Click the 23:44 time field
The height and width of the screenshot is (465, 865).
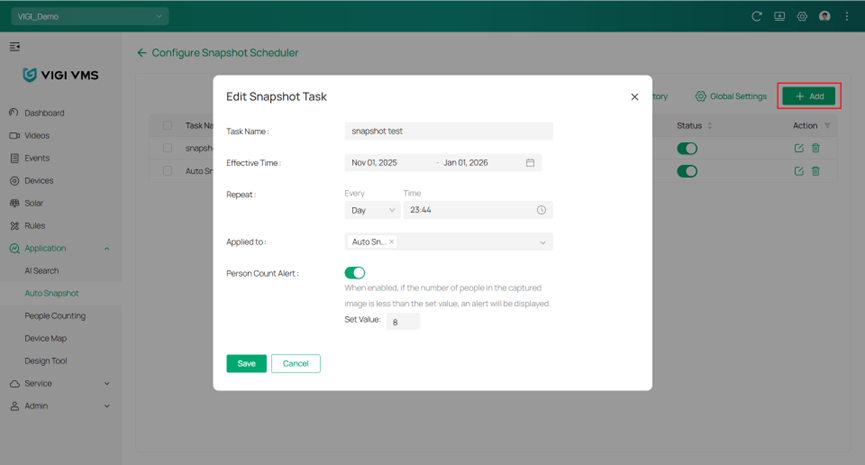click(478, 210)
